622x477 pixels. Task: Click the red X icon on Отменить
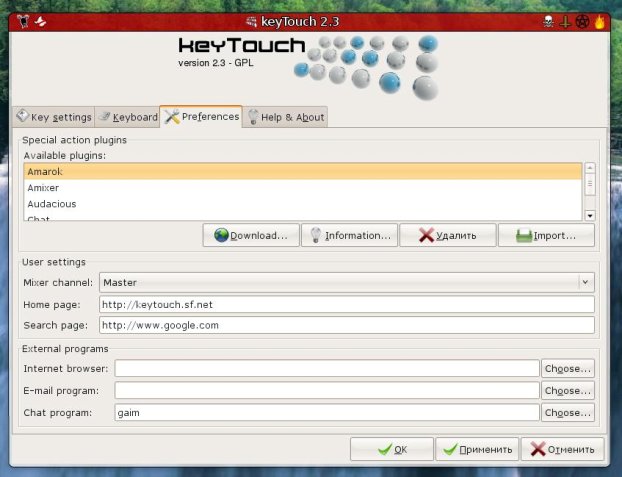(538, 449)
